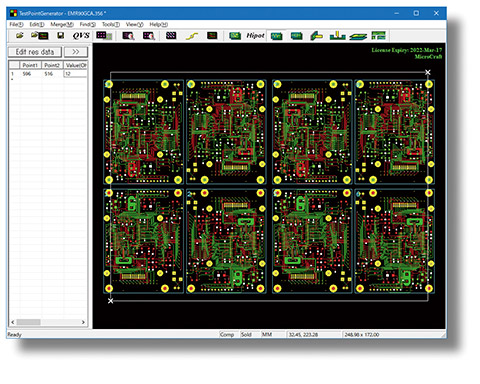480x384 pixels.
Task: Click the yellow pencil edit board icon
Action: pyautogui.click(x=316, y=36)
